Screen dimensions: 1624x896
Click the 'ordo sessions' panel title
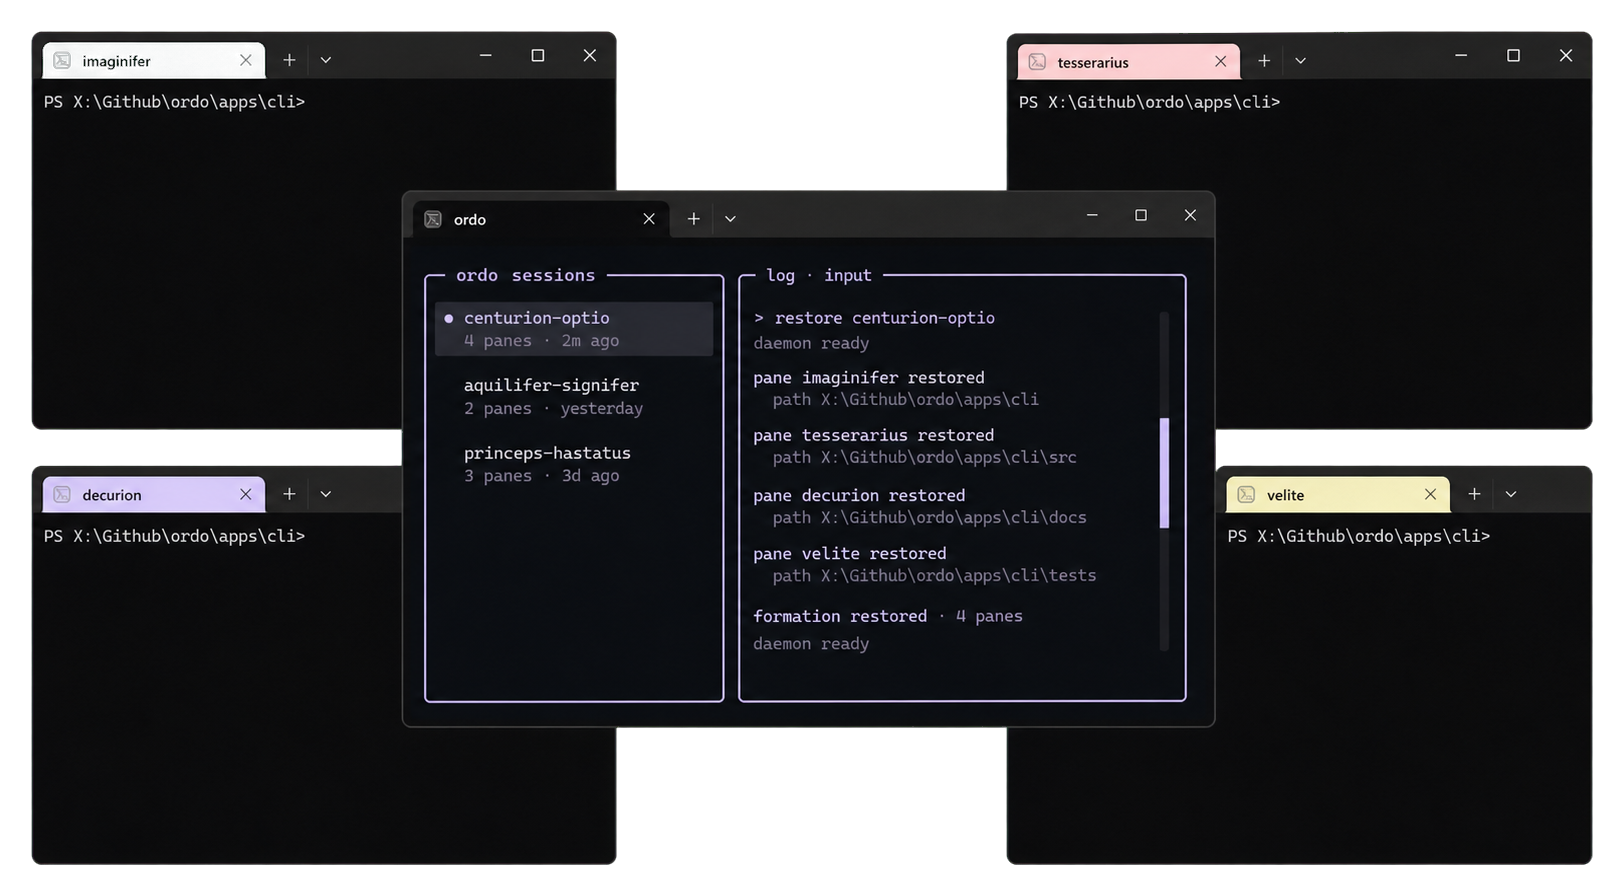pyautogui.click(x=526, y=276)
